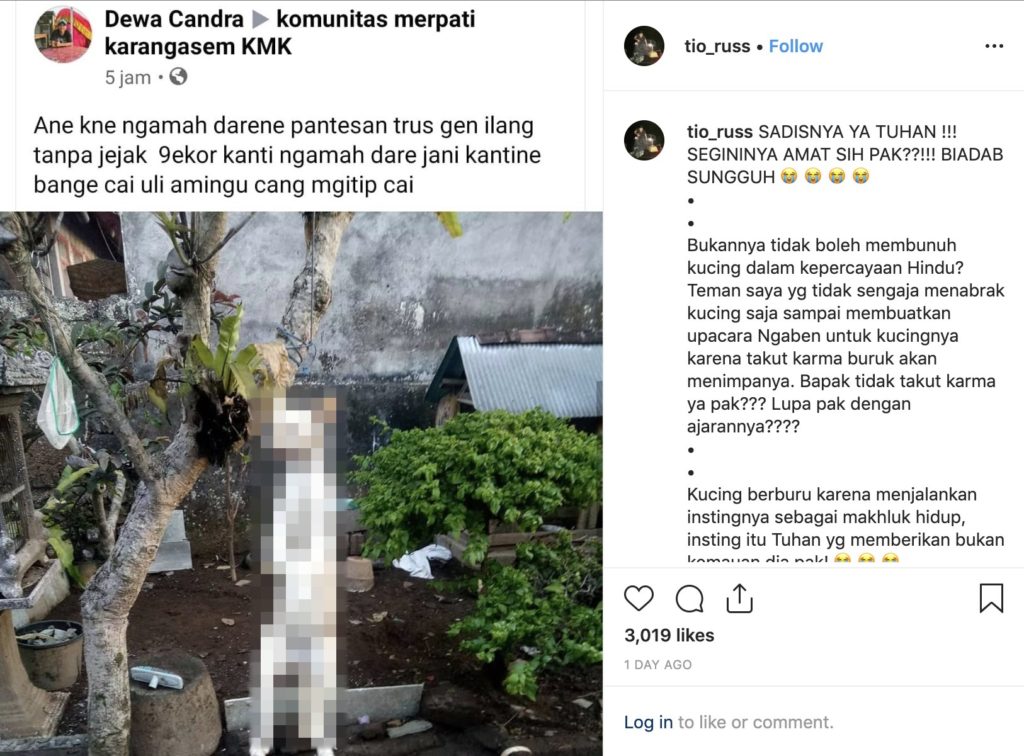The image size is (1024, 756).
Task: Open tio_russ profile picture in header
Action: pyautogui.click(x=644, y=46)
